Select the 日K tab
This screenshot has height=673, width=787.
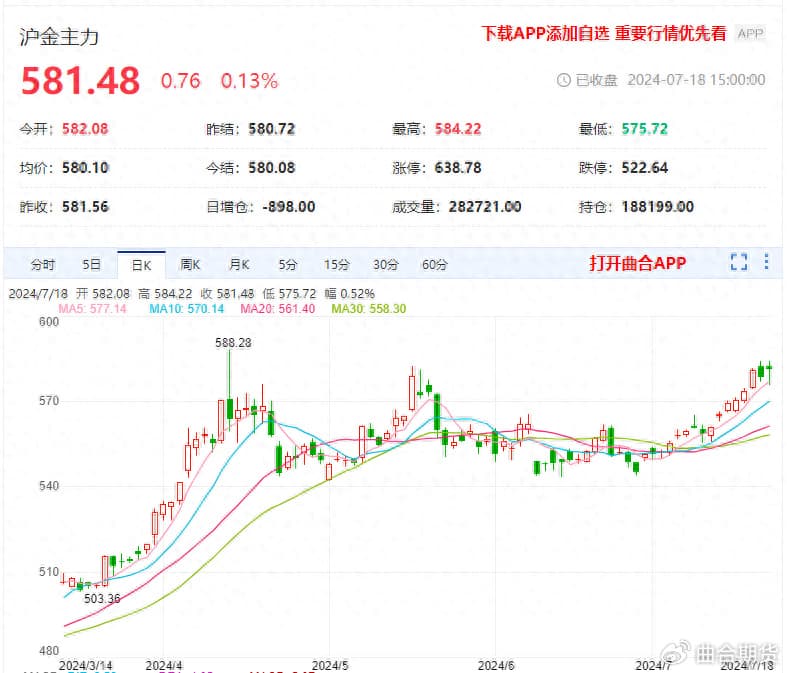141,265
